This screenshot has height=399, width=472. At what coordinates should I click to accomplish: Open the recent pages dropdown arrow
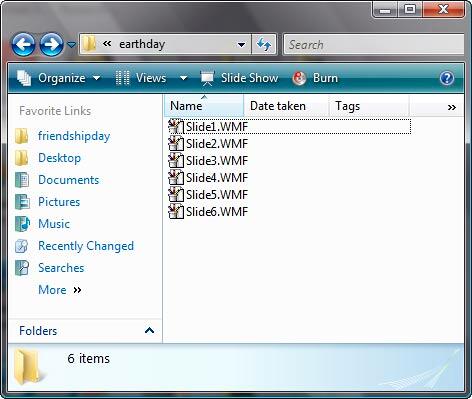click(71, 44)
